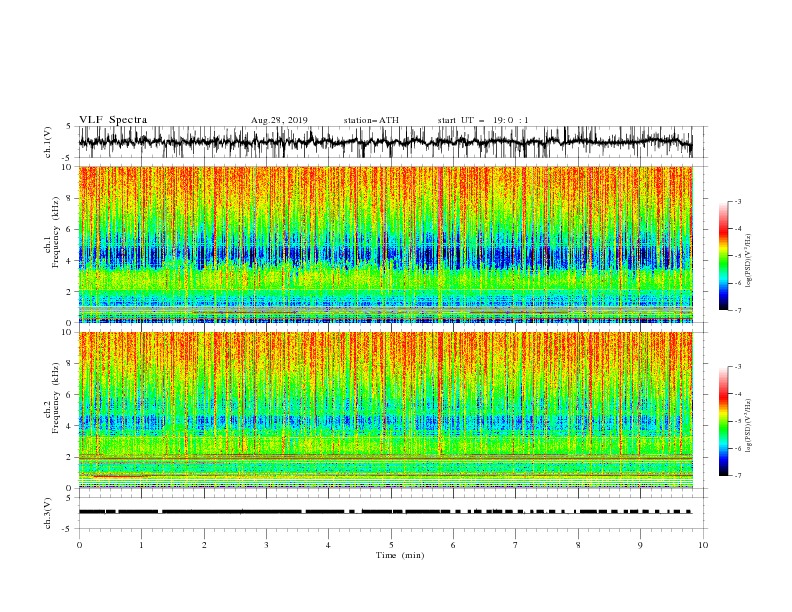The height and width of the screenshot is (612, 792).
Task: Click time axis tick label "2"
Action: (204, 545)
